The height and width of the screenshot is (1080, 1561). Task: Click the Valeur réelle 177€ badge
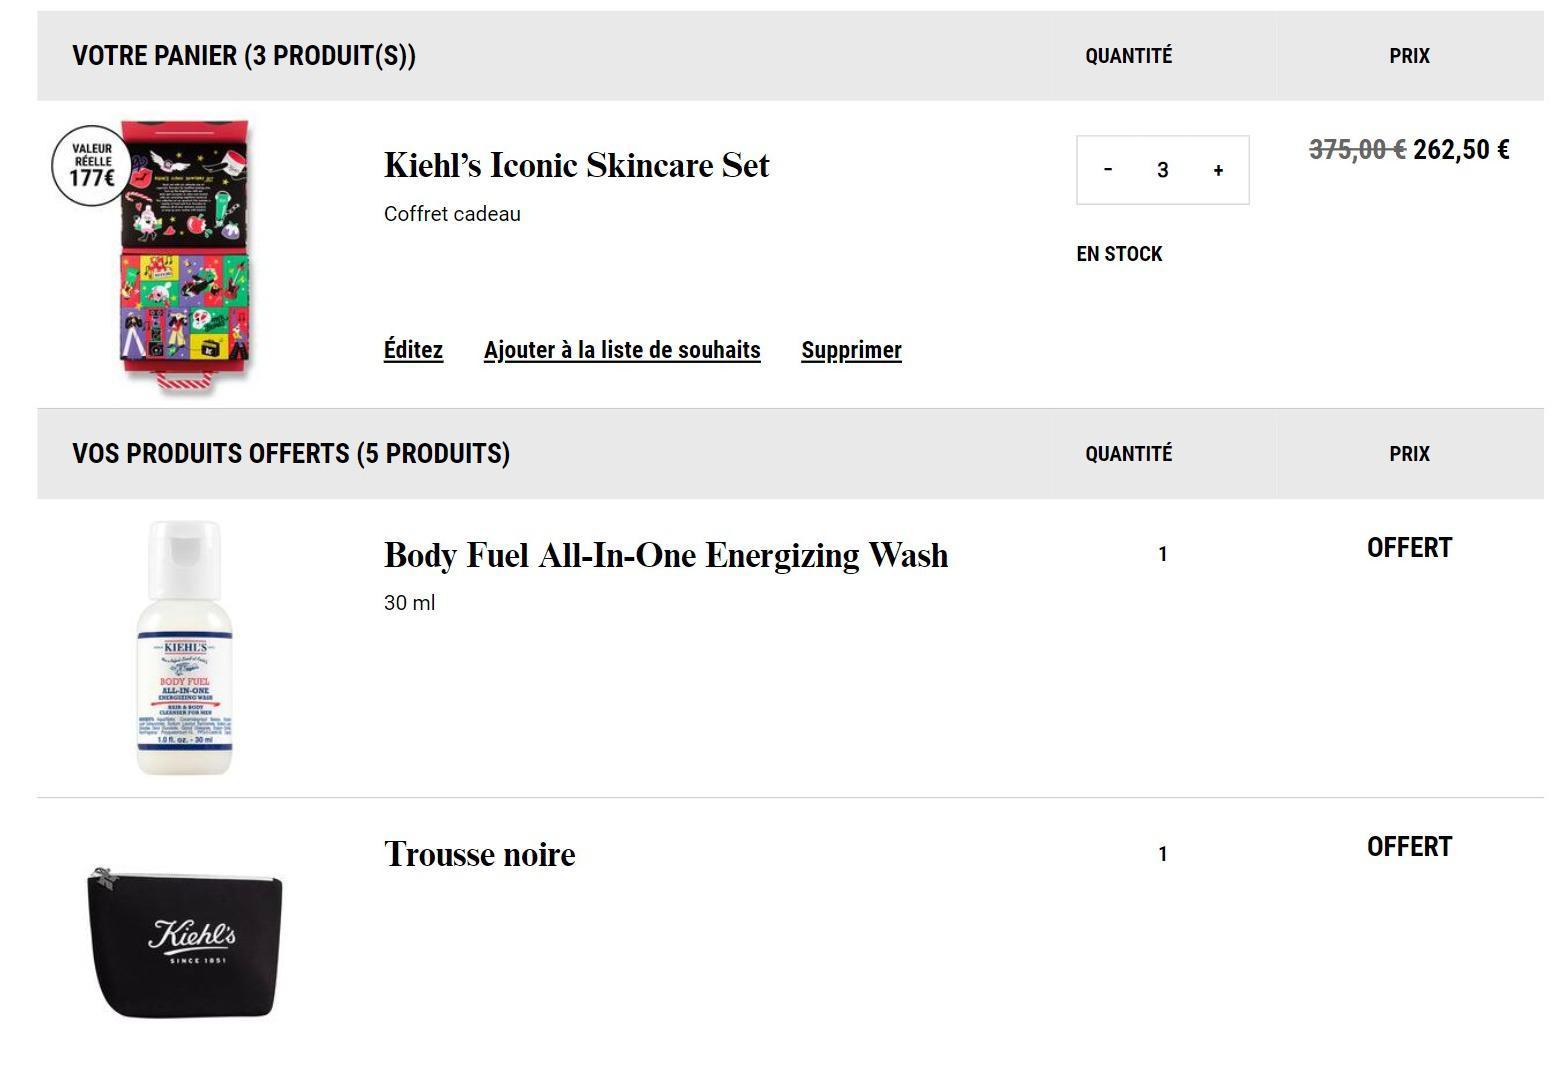(92, 166)
